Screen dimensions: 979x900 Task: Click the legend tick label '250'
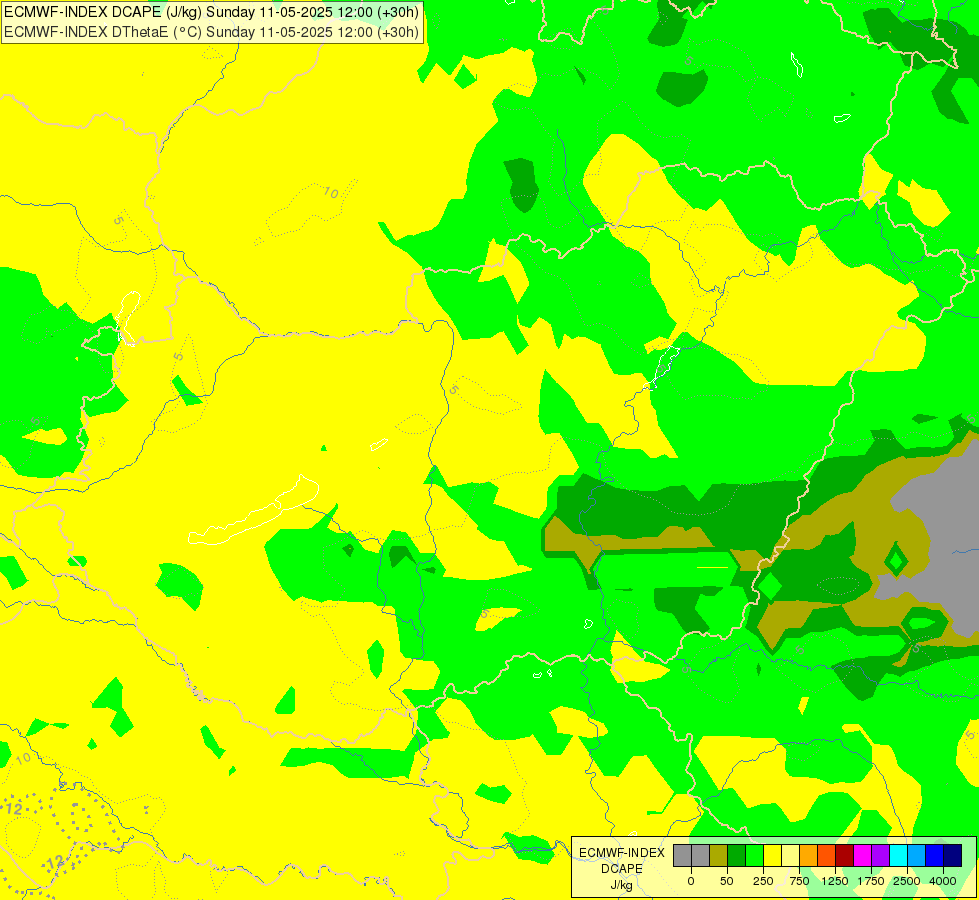(763, 881)
